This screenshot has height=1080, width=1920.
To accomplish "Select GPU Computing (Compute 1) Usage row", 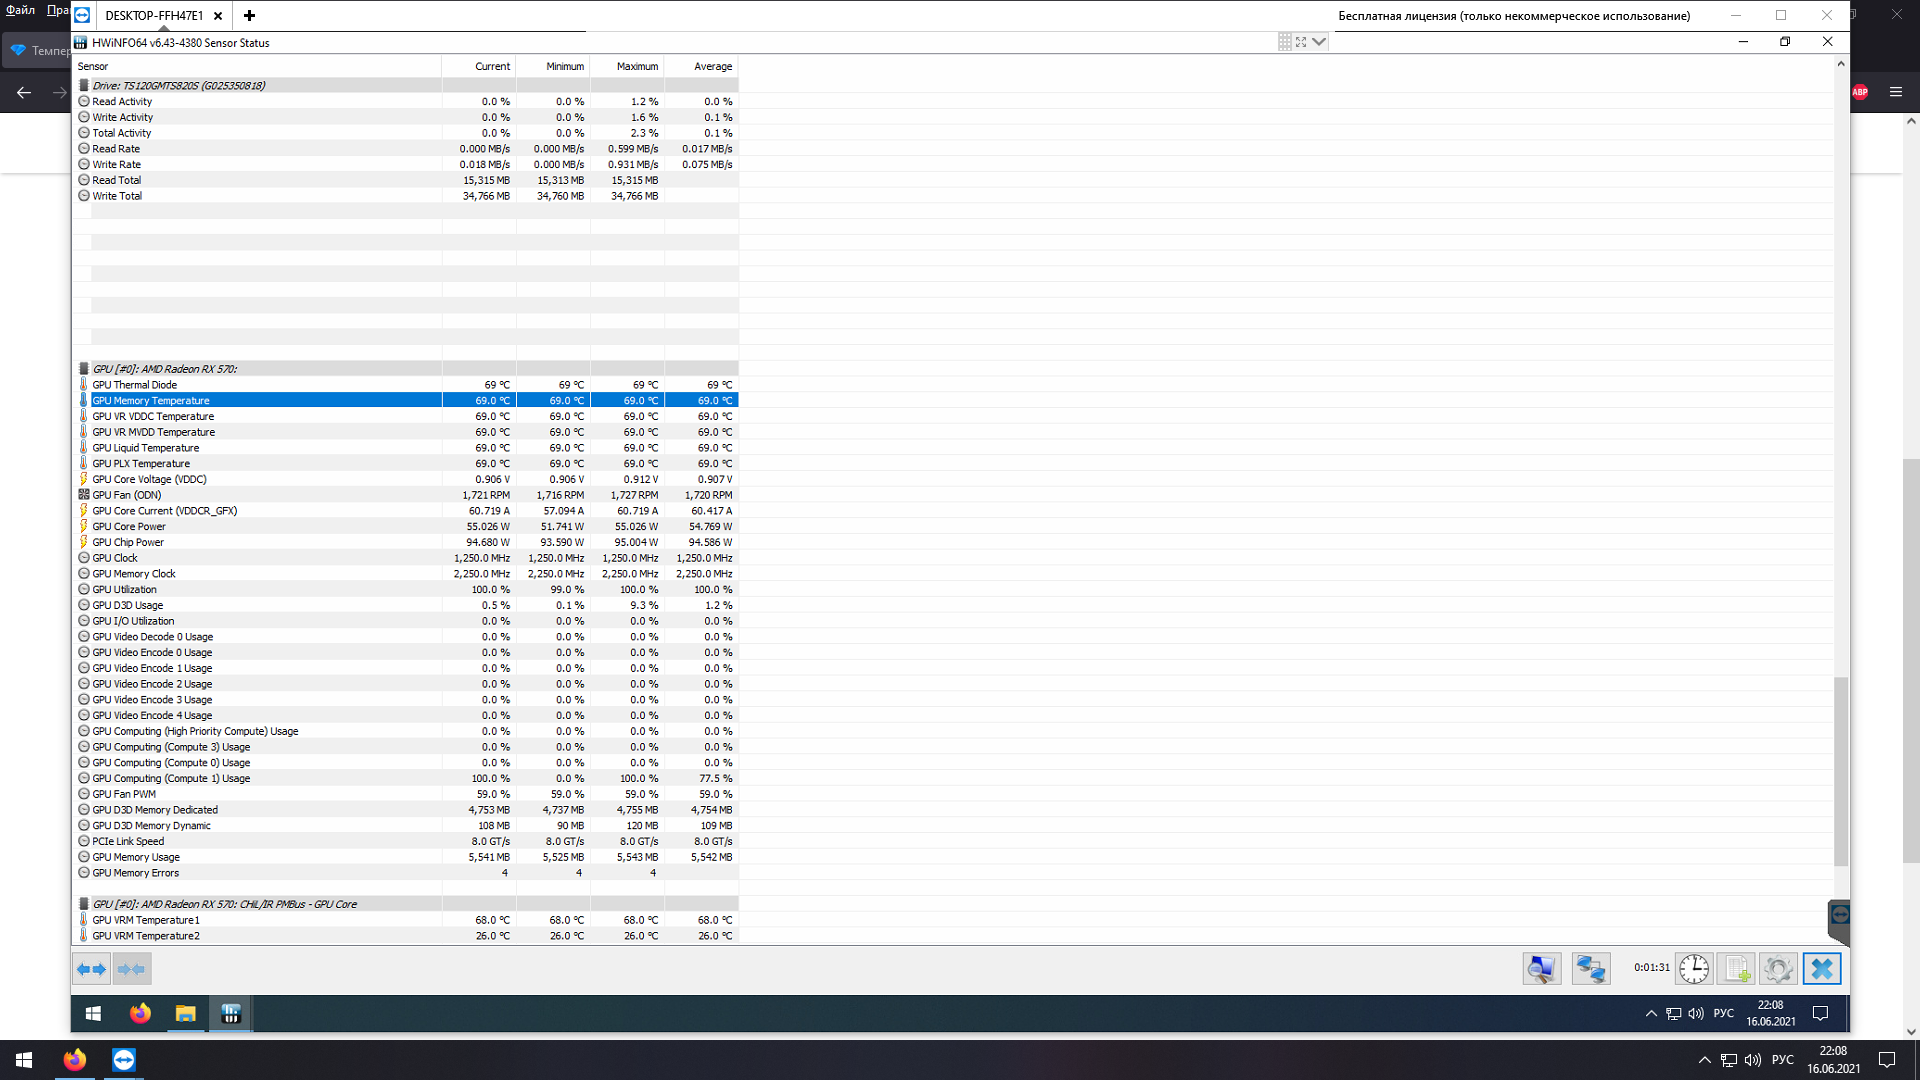I will [x=407, y=779].
